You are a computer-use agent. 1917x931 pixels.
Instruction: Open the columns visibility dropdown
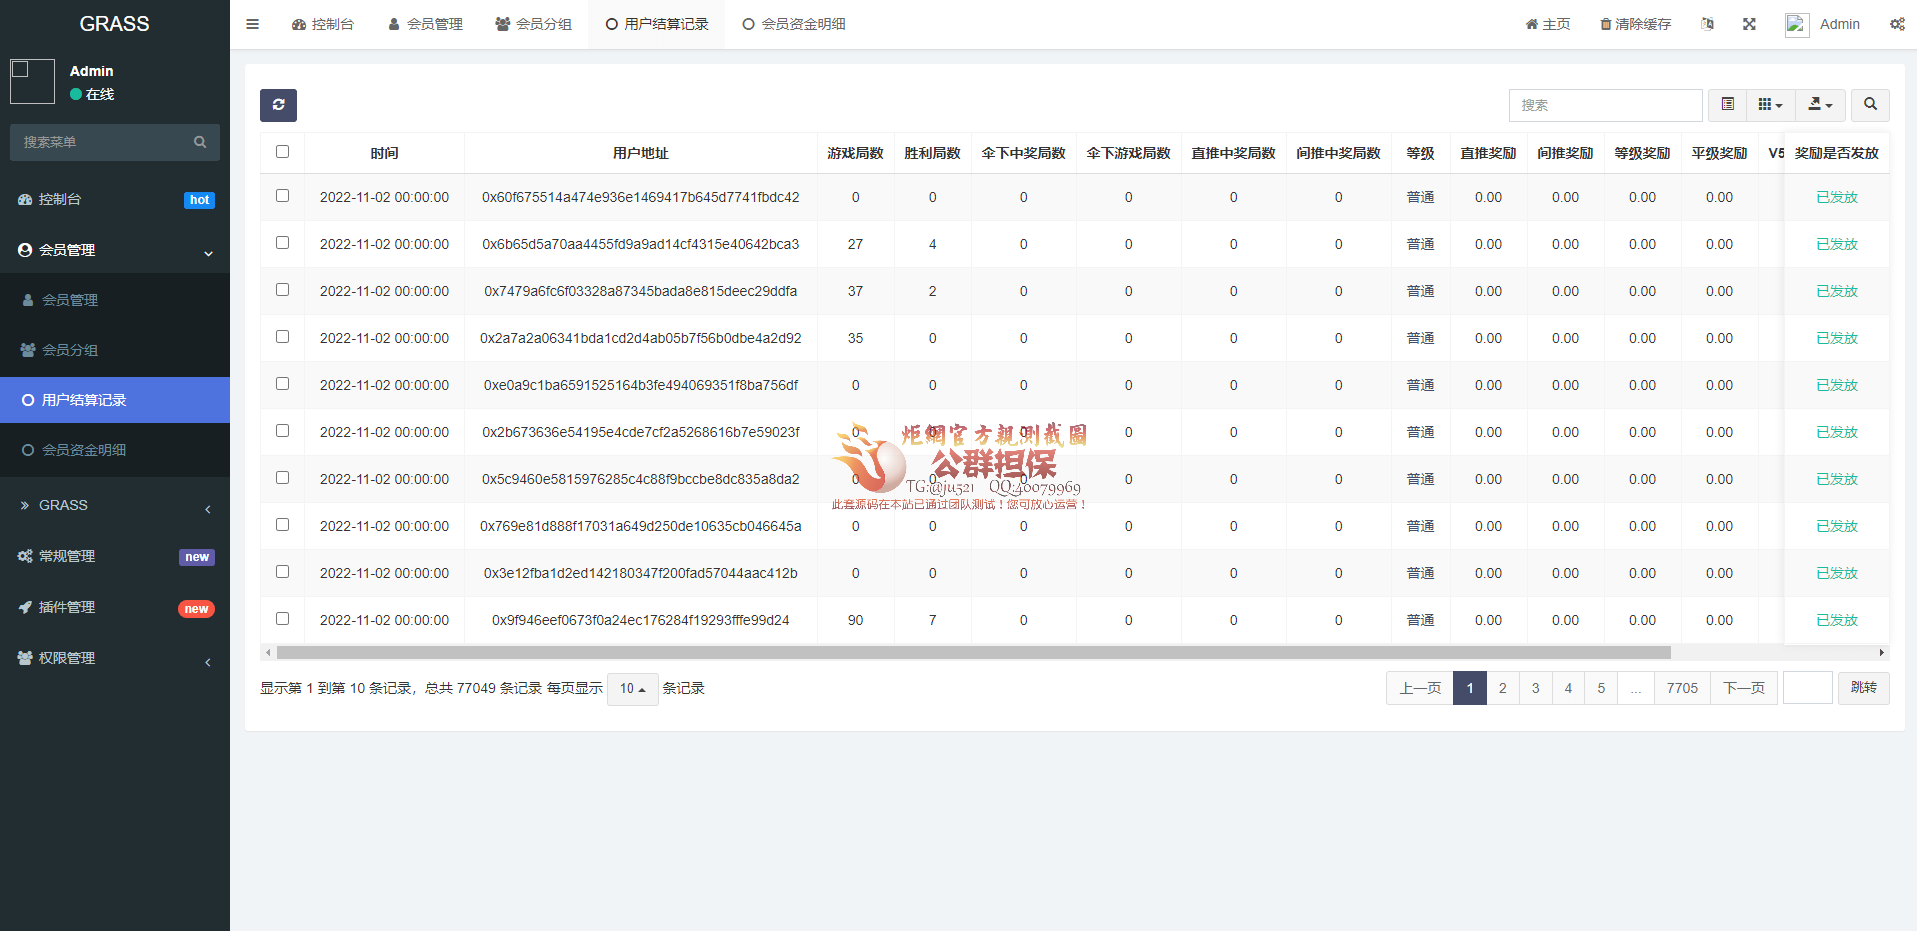point(1770,105)
